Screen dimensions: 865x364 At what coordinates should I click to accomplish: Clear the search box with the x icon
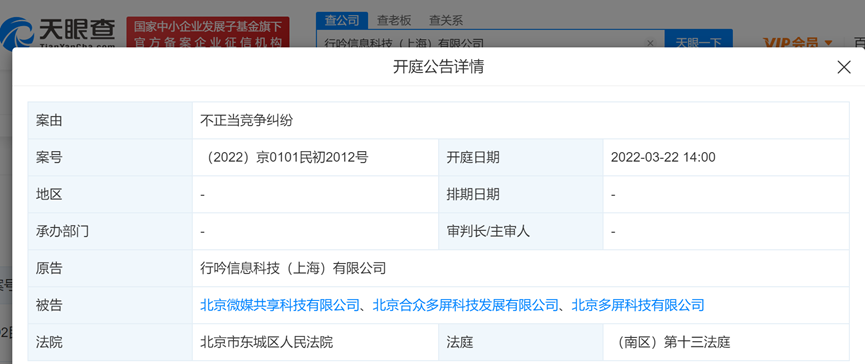click(650, 42)
